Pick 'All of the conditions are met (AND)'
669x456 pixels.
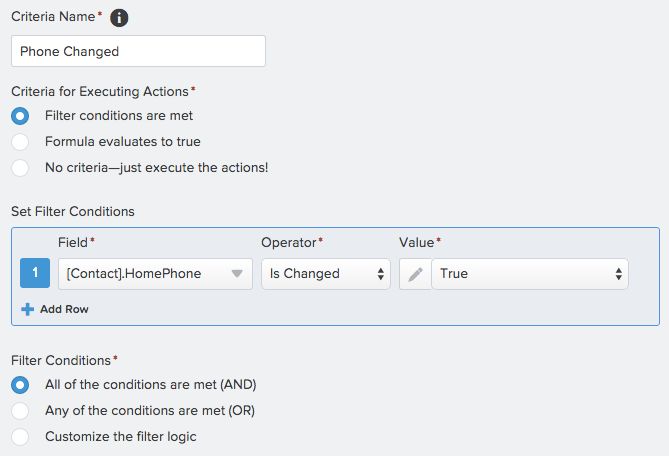click(x=20, y=385)
